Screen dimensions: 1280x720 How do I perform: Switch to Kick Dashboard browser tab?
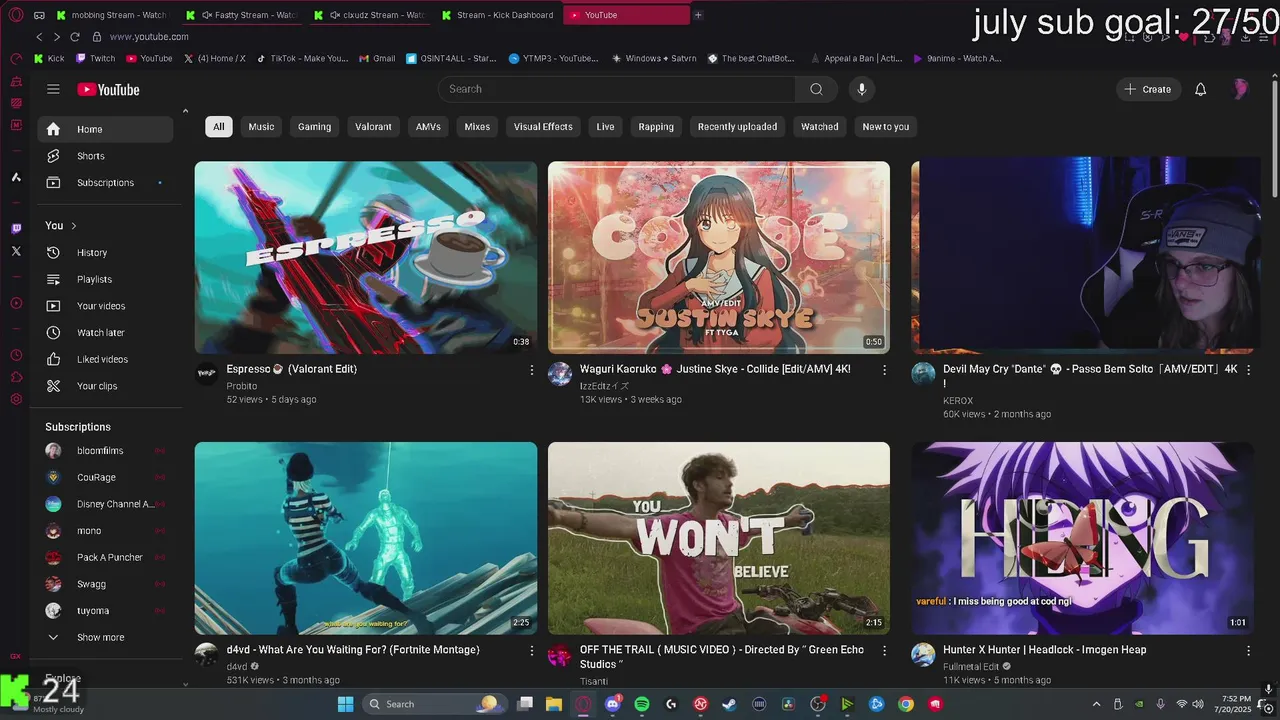coord(498,15)
